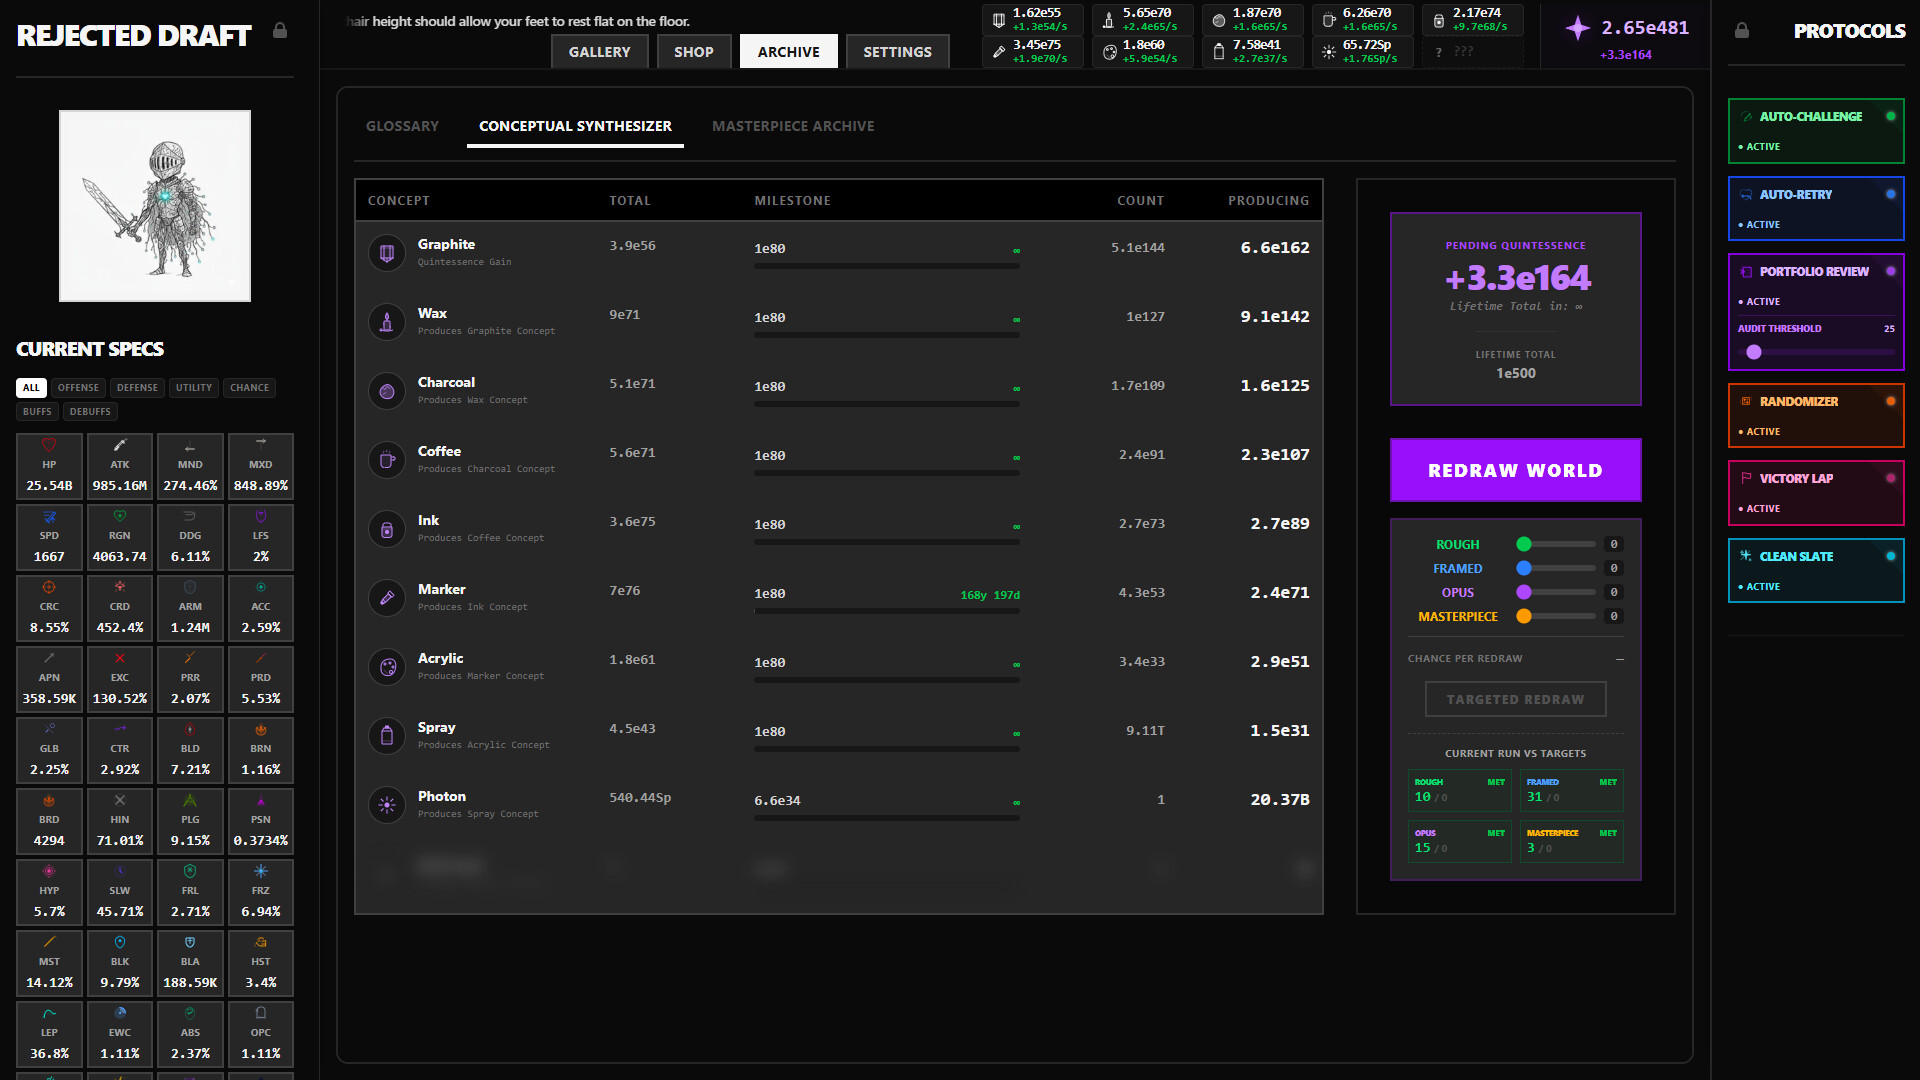Click the lock icon beside Protocols
Screen dimensions: 1920x1080
[1742, 31]
